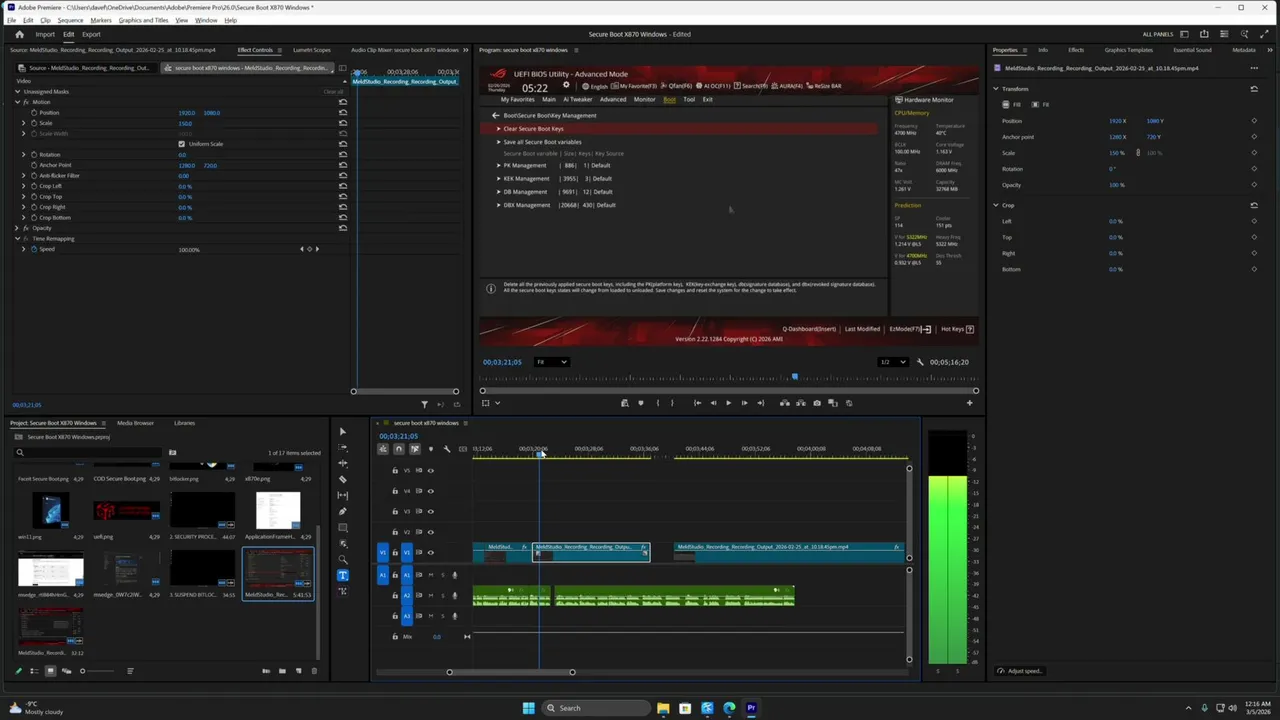Click filter icon in Effect Controls footer
The image size is (1280, 720).
click(424, 404)
